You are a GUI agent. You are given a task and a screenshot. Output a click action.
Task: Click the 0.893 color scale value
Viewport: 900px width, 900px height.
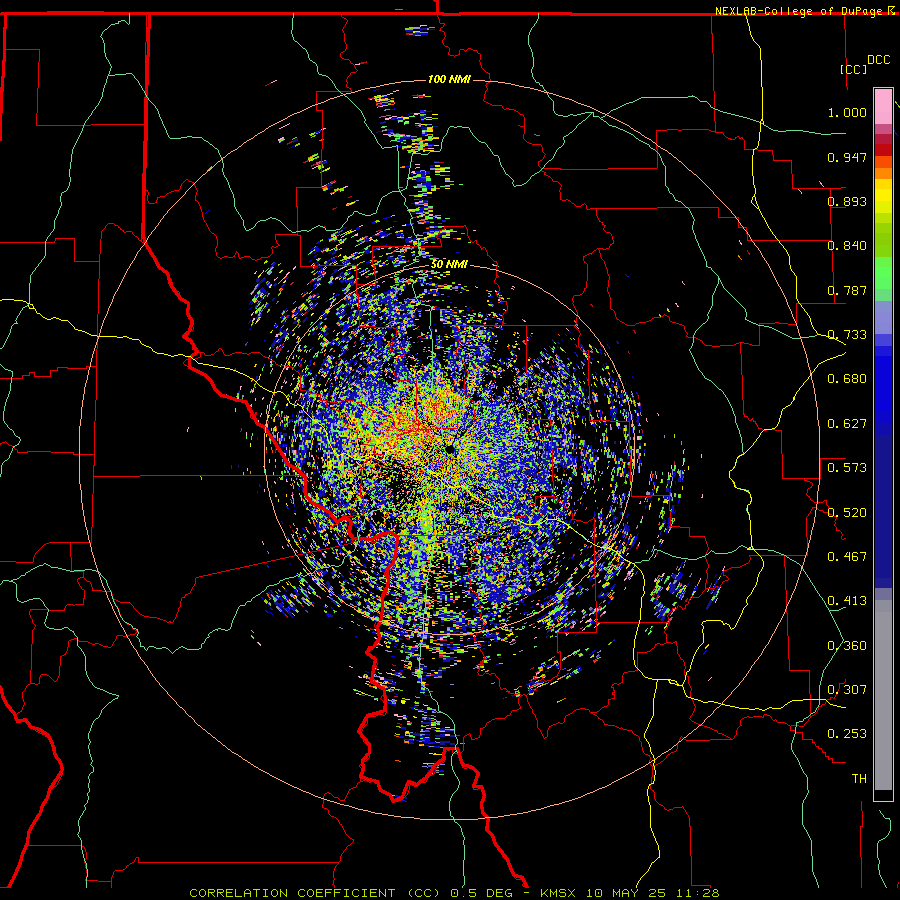pos(847,201)
